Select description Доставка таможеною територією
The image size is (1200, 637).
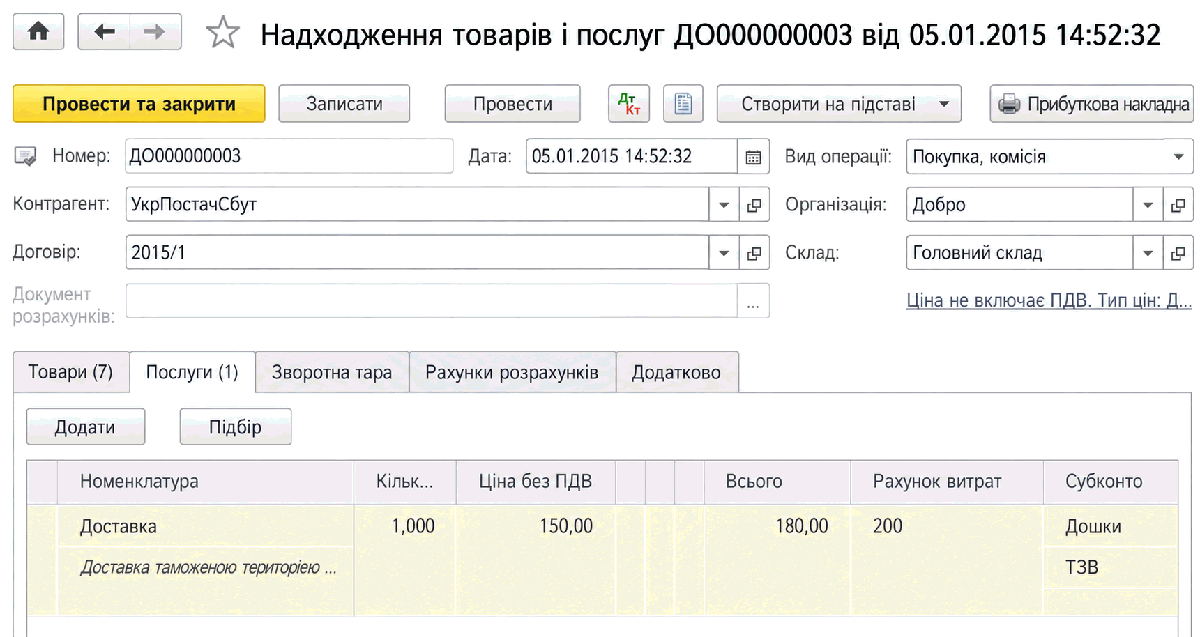pyautogui.click(x=207, y=568)
